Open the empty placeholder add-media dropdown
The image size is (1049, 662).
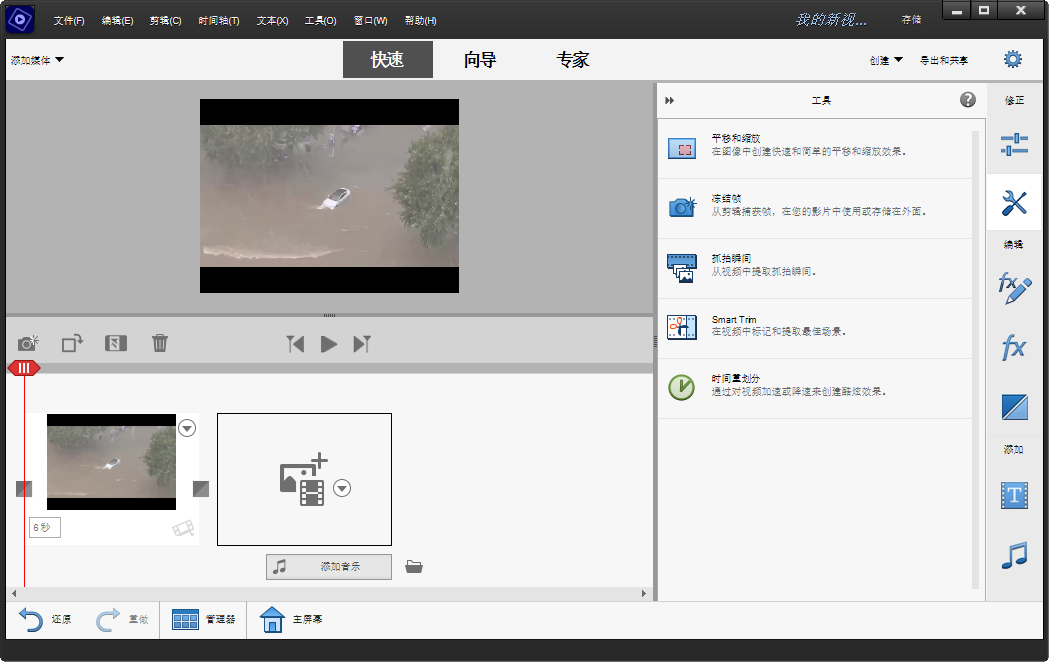342,489
